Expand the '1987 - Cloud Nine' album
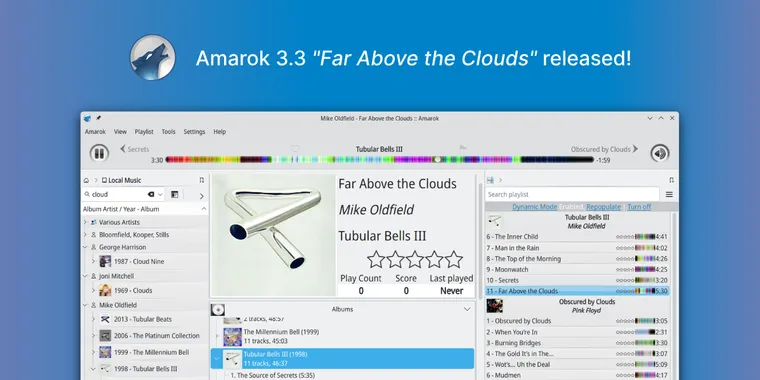This screenshot has width=760, height=380. [x=93, y=262]
